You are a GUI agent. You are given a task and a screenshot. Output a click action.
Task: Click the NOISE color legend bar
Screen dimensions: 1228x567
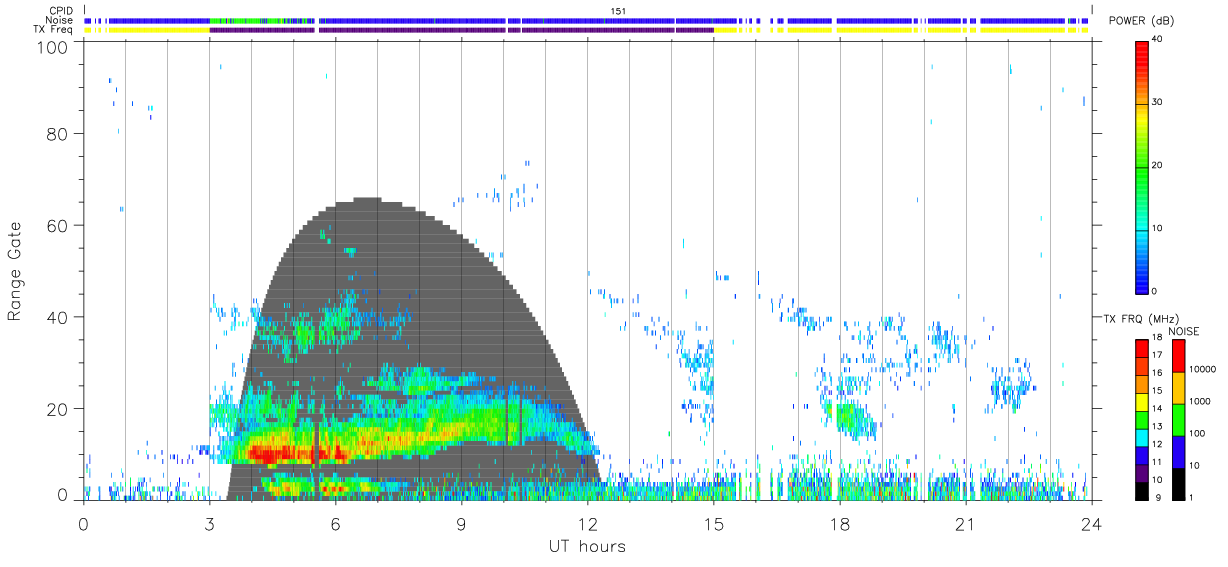(x=1178, y=419)
